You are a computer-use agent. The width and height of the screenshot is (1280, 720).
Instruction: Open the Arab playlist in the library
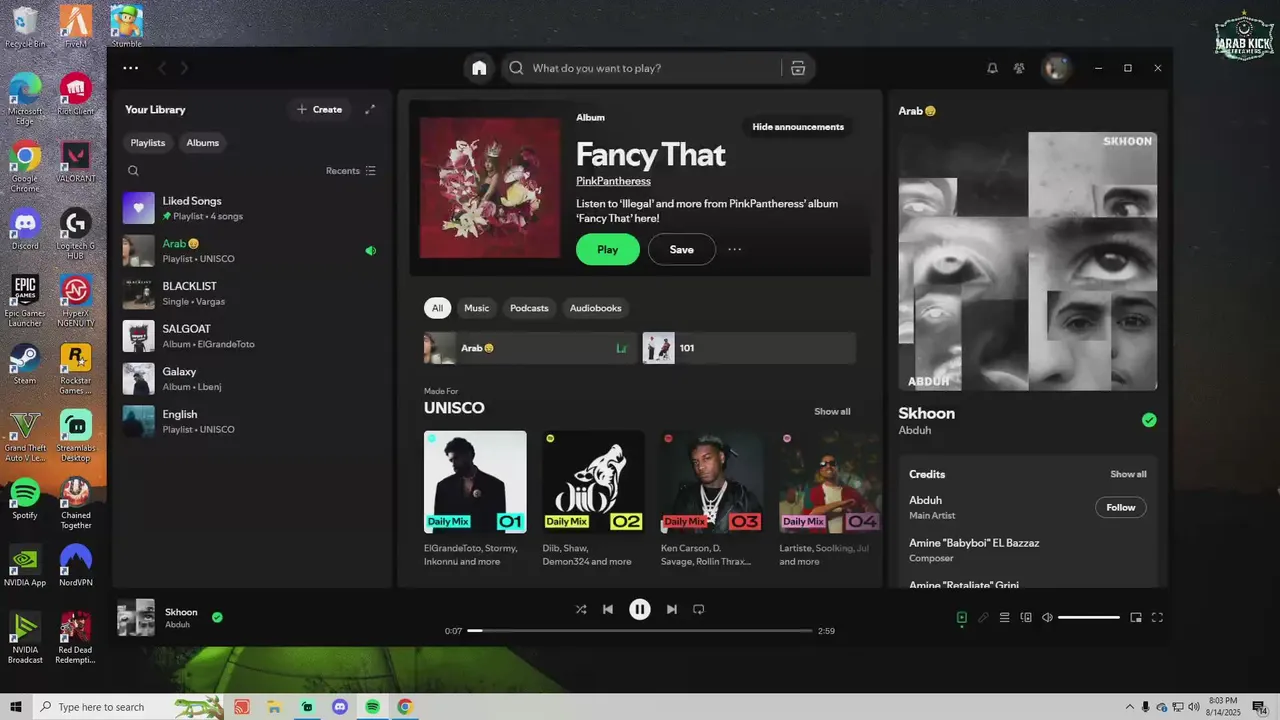tap(252, 251)
